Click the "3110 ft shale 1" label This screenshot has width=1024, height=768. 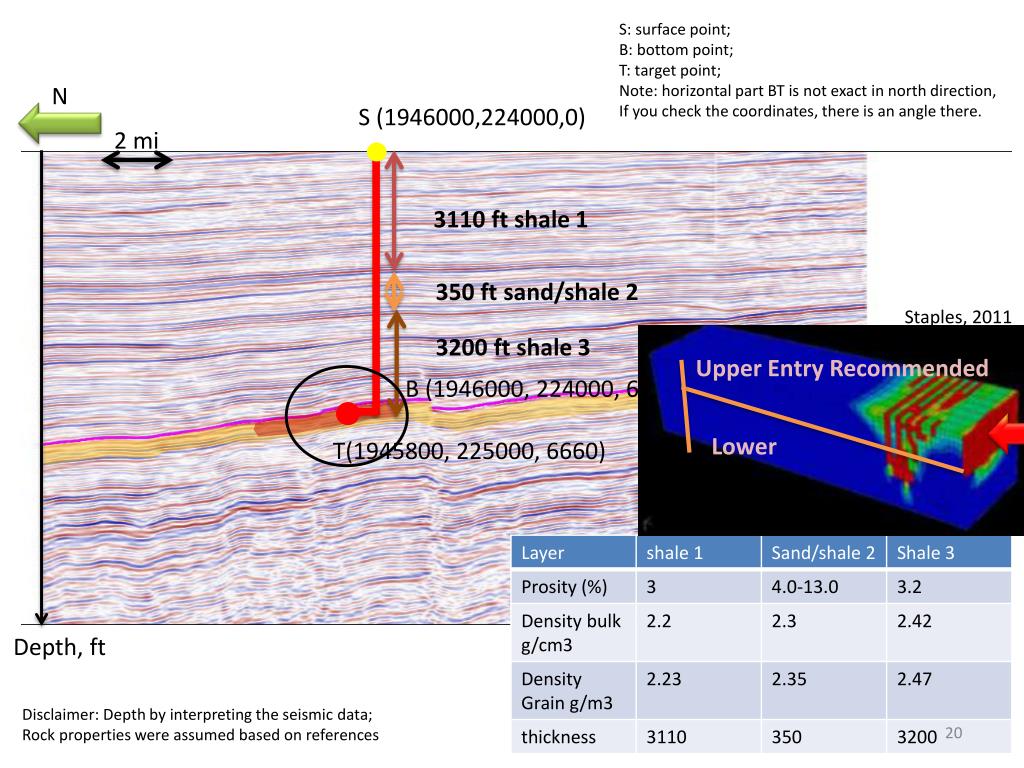point(511,219)
